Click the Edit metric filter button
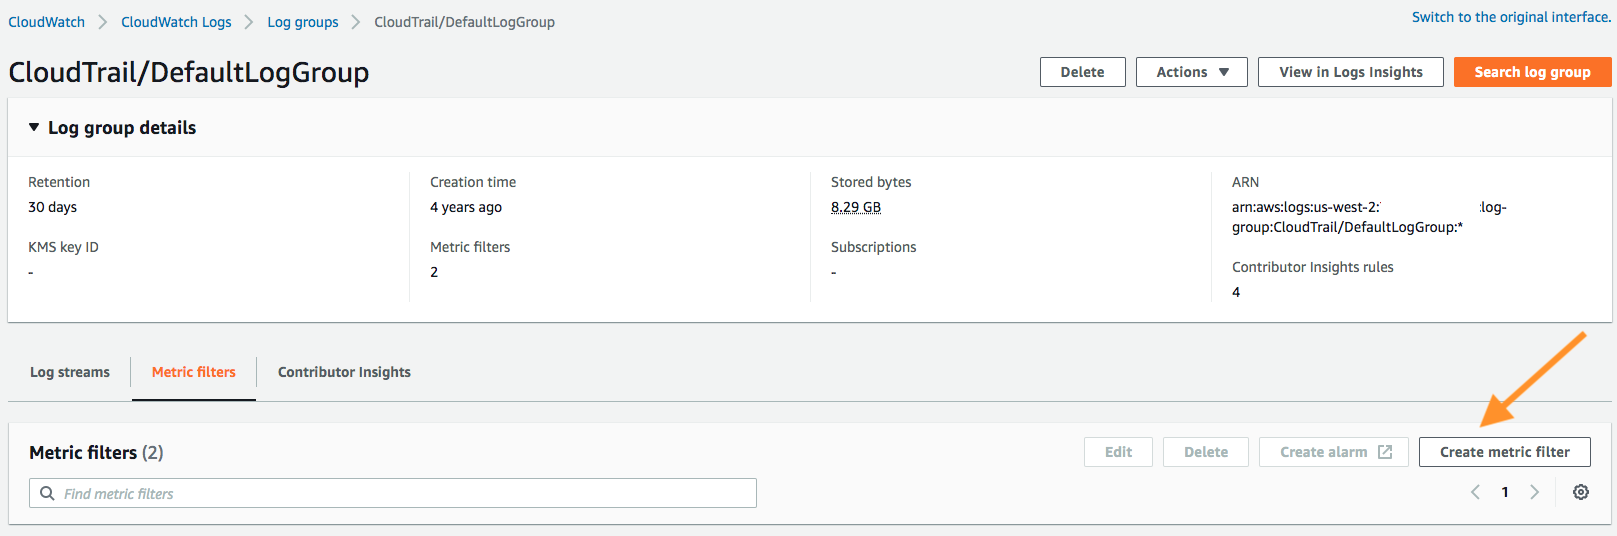The image size is (1617, 536). [1118, 452]
